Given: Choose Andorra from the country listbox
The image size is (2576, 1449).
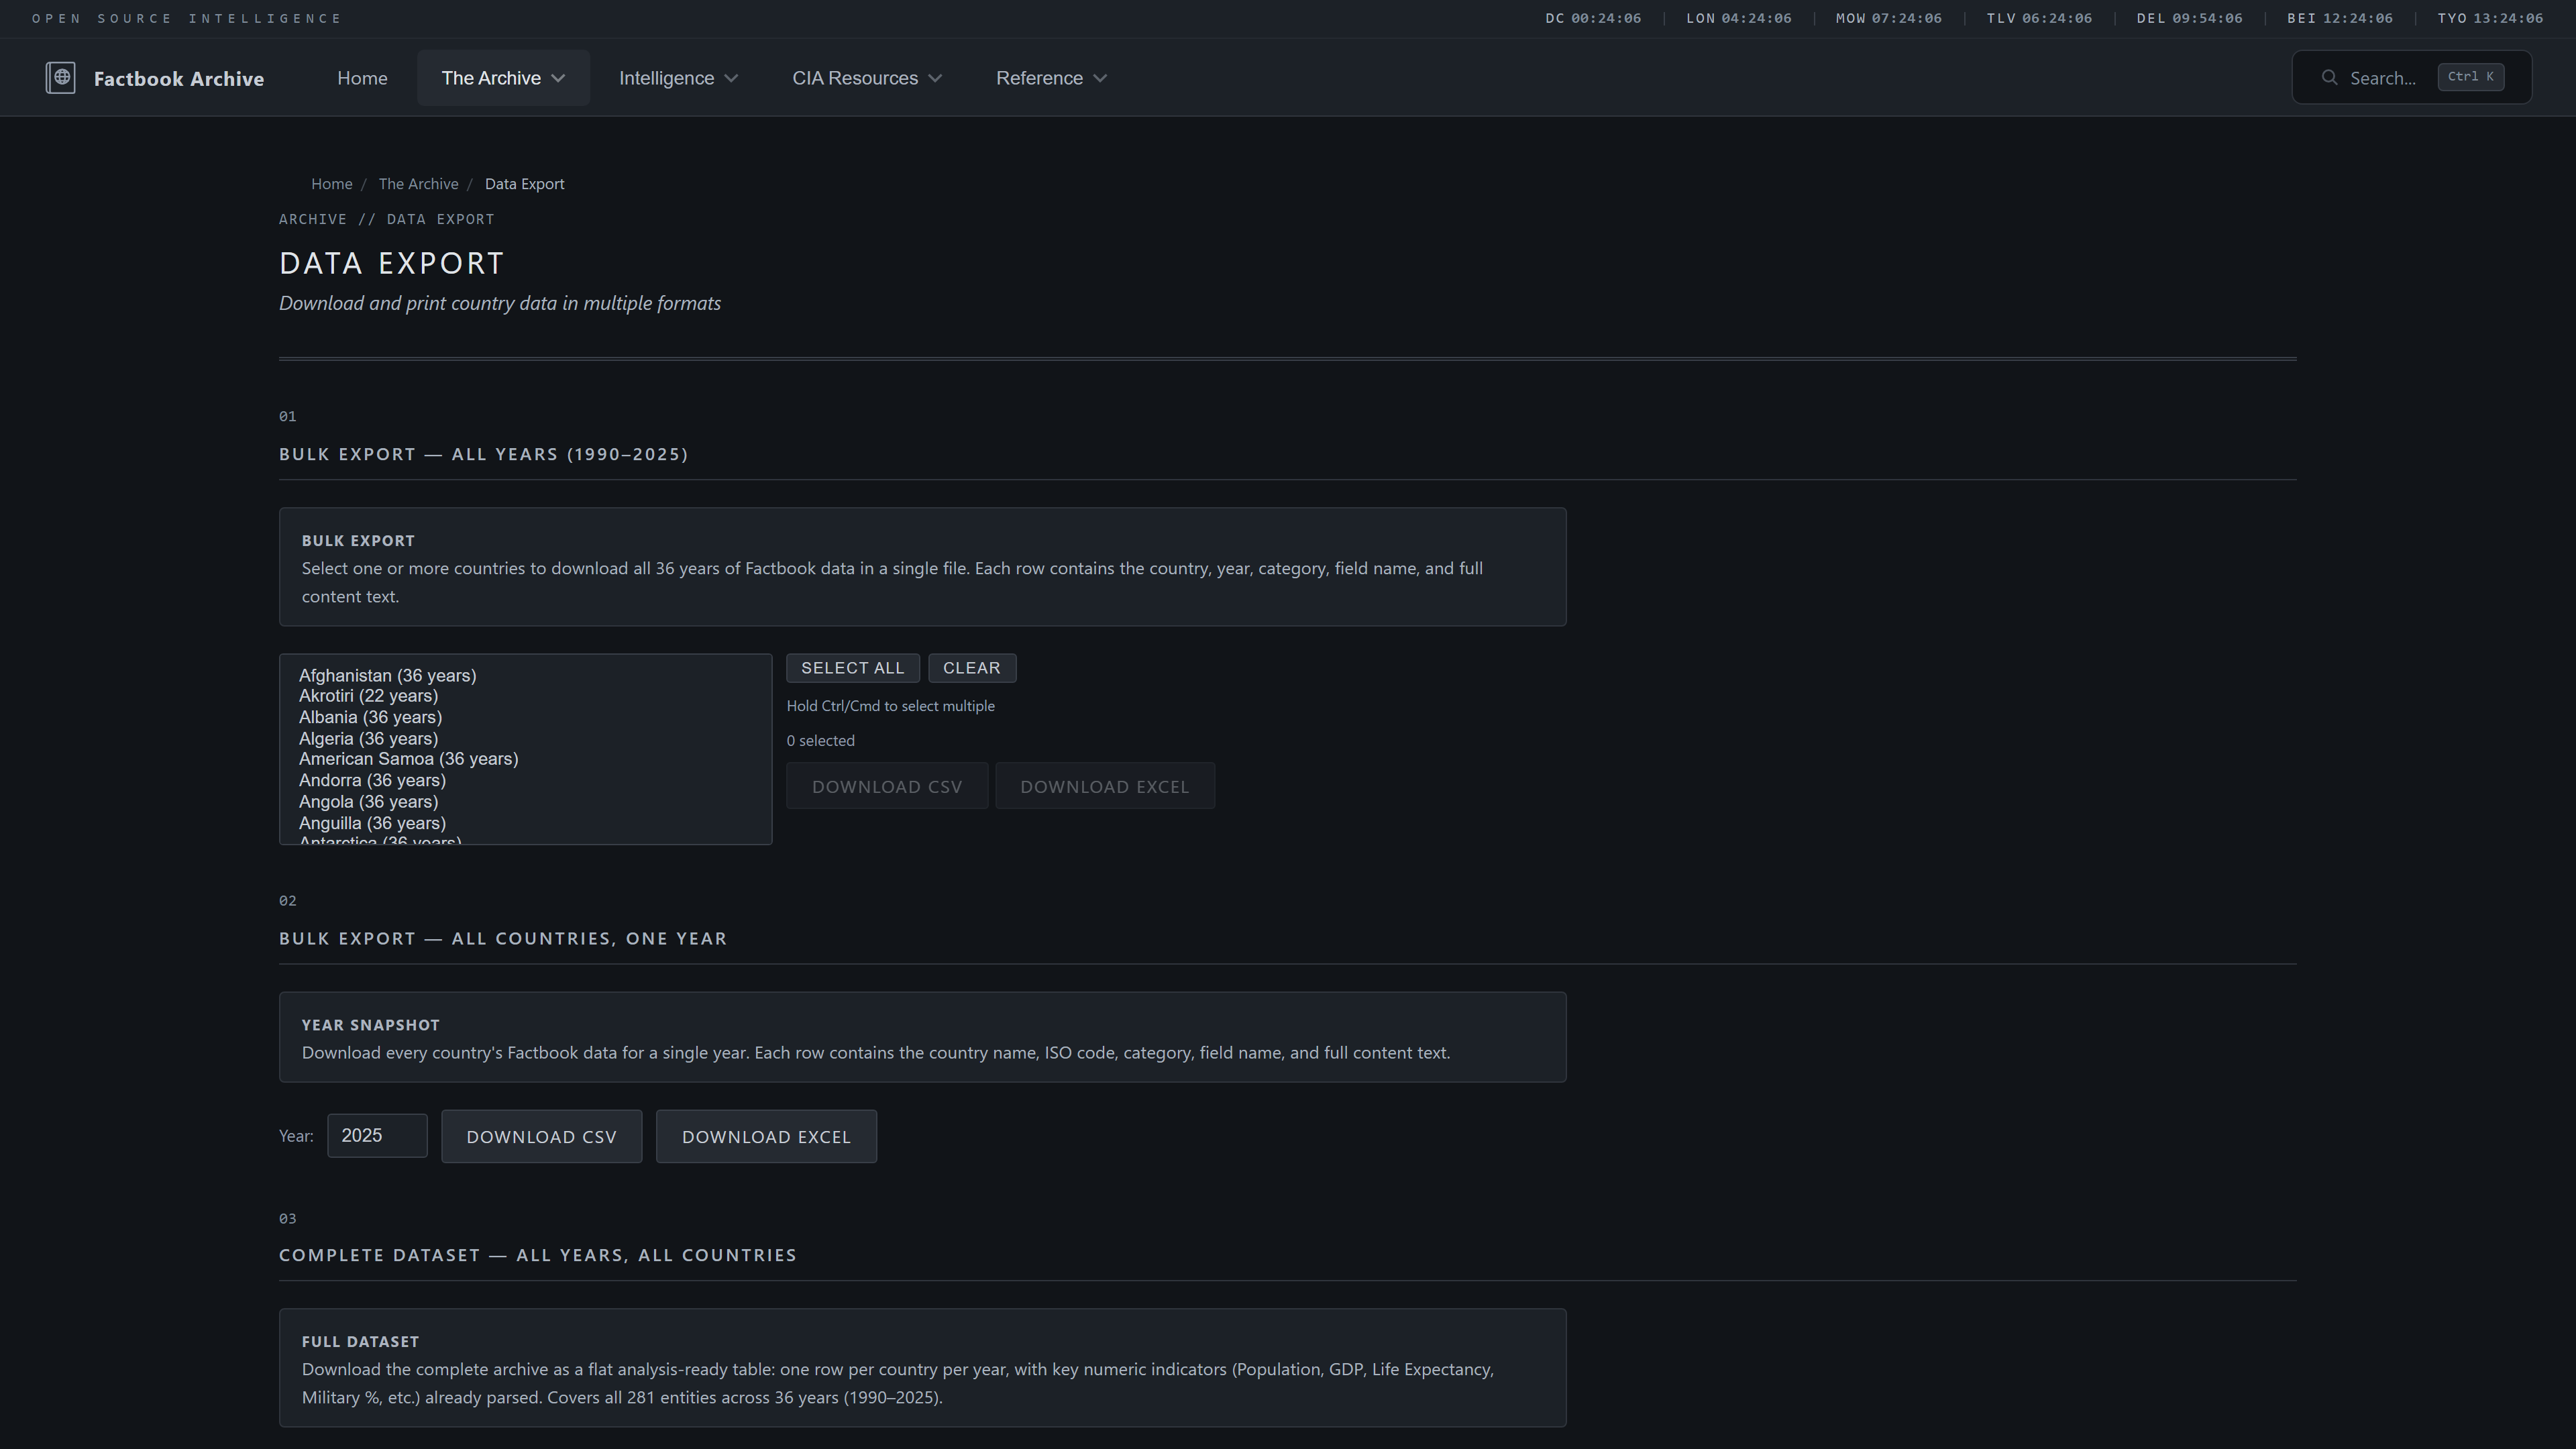Looking at the screenshot, I should [372, 780].
